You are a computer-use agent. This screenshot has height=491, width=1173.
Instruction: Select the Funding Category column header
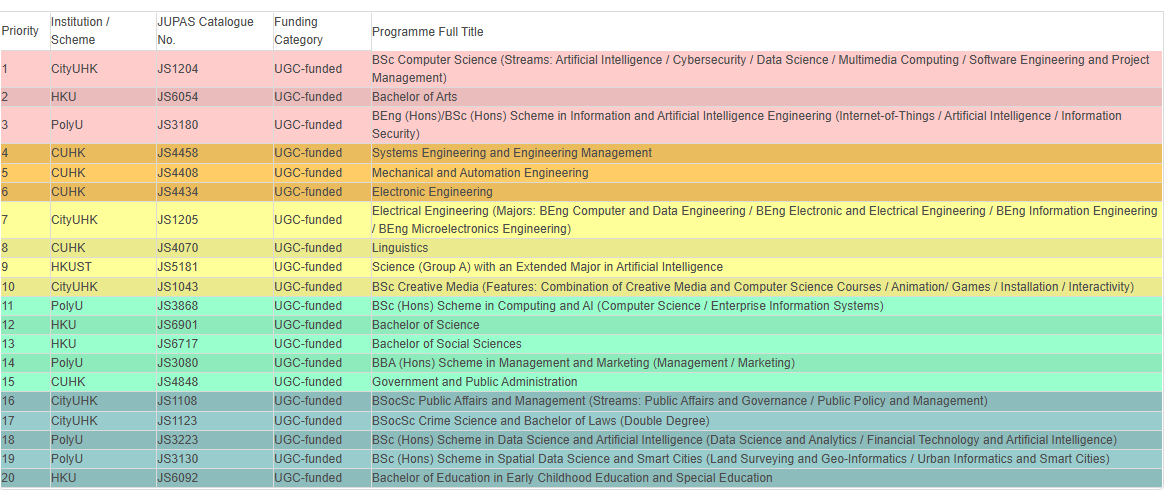coord(298,31)
